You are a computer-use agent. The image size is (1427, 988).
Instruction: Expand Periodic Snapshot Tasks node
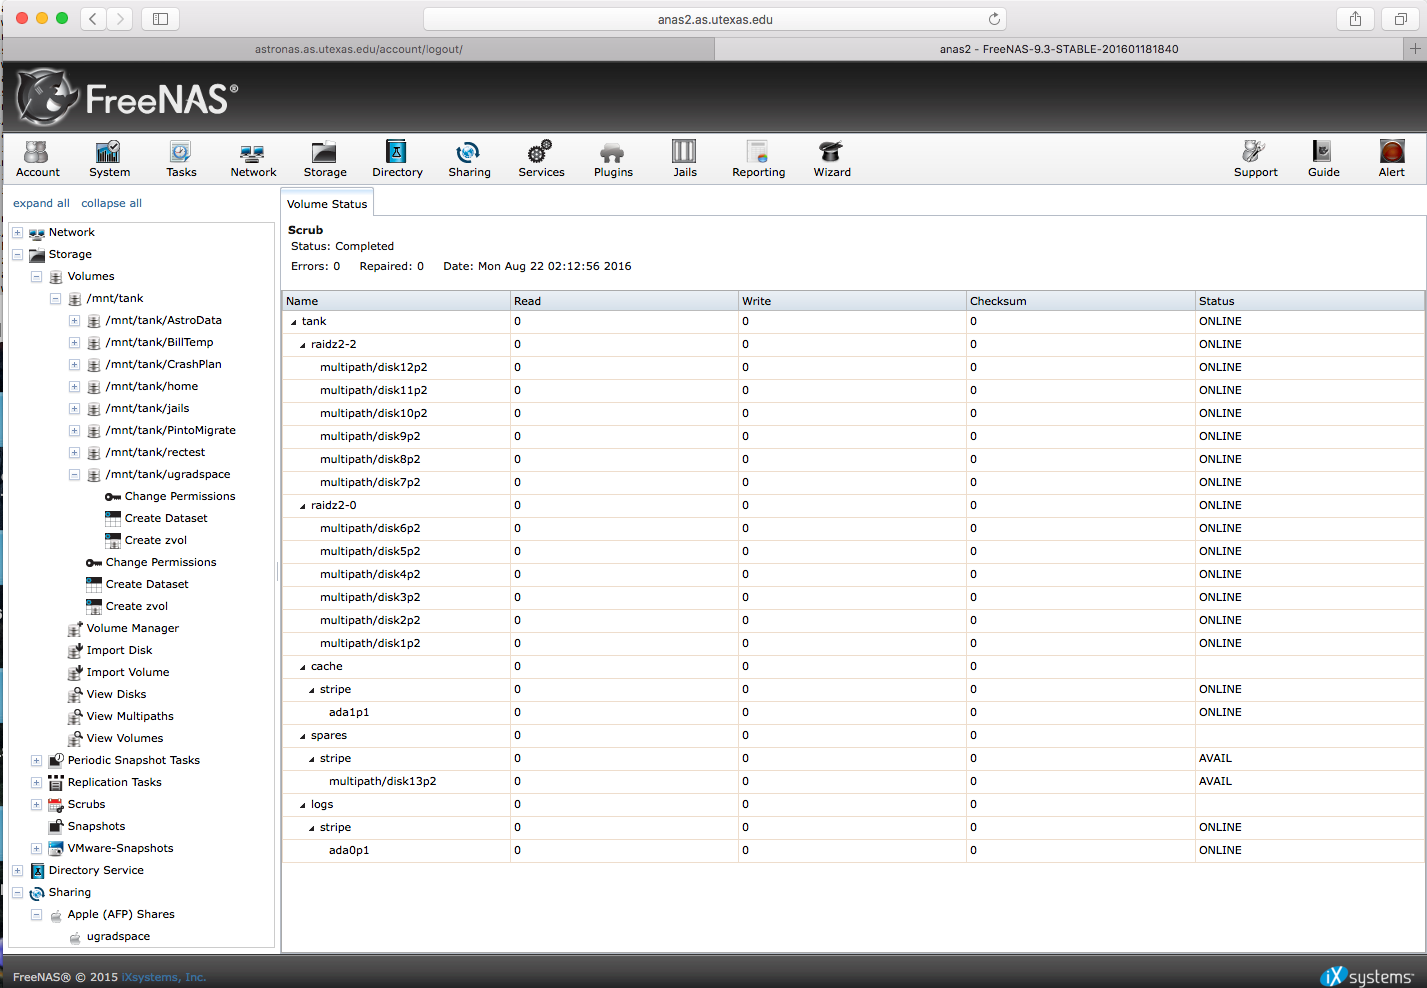[x=36, y=760]
